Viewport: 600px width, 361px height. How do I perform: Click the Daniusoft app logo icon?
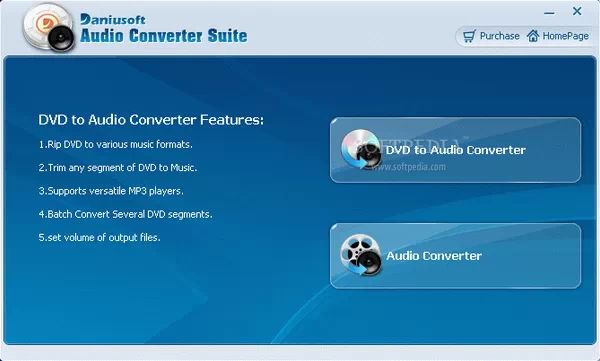[49, 28]
